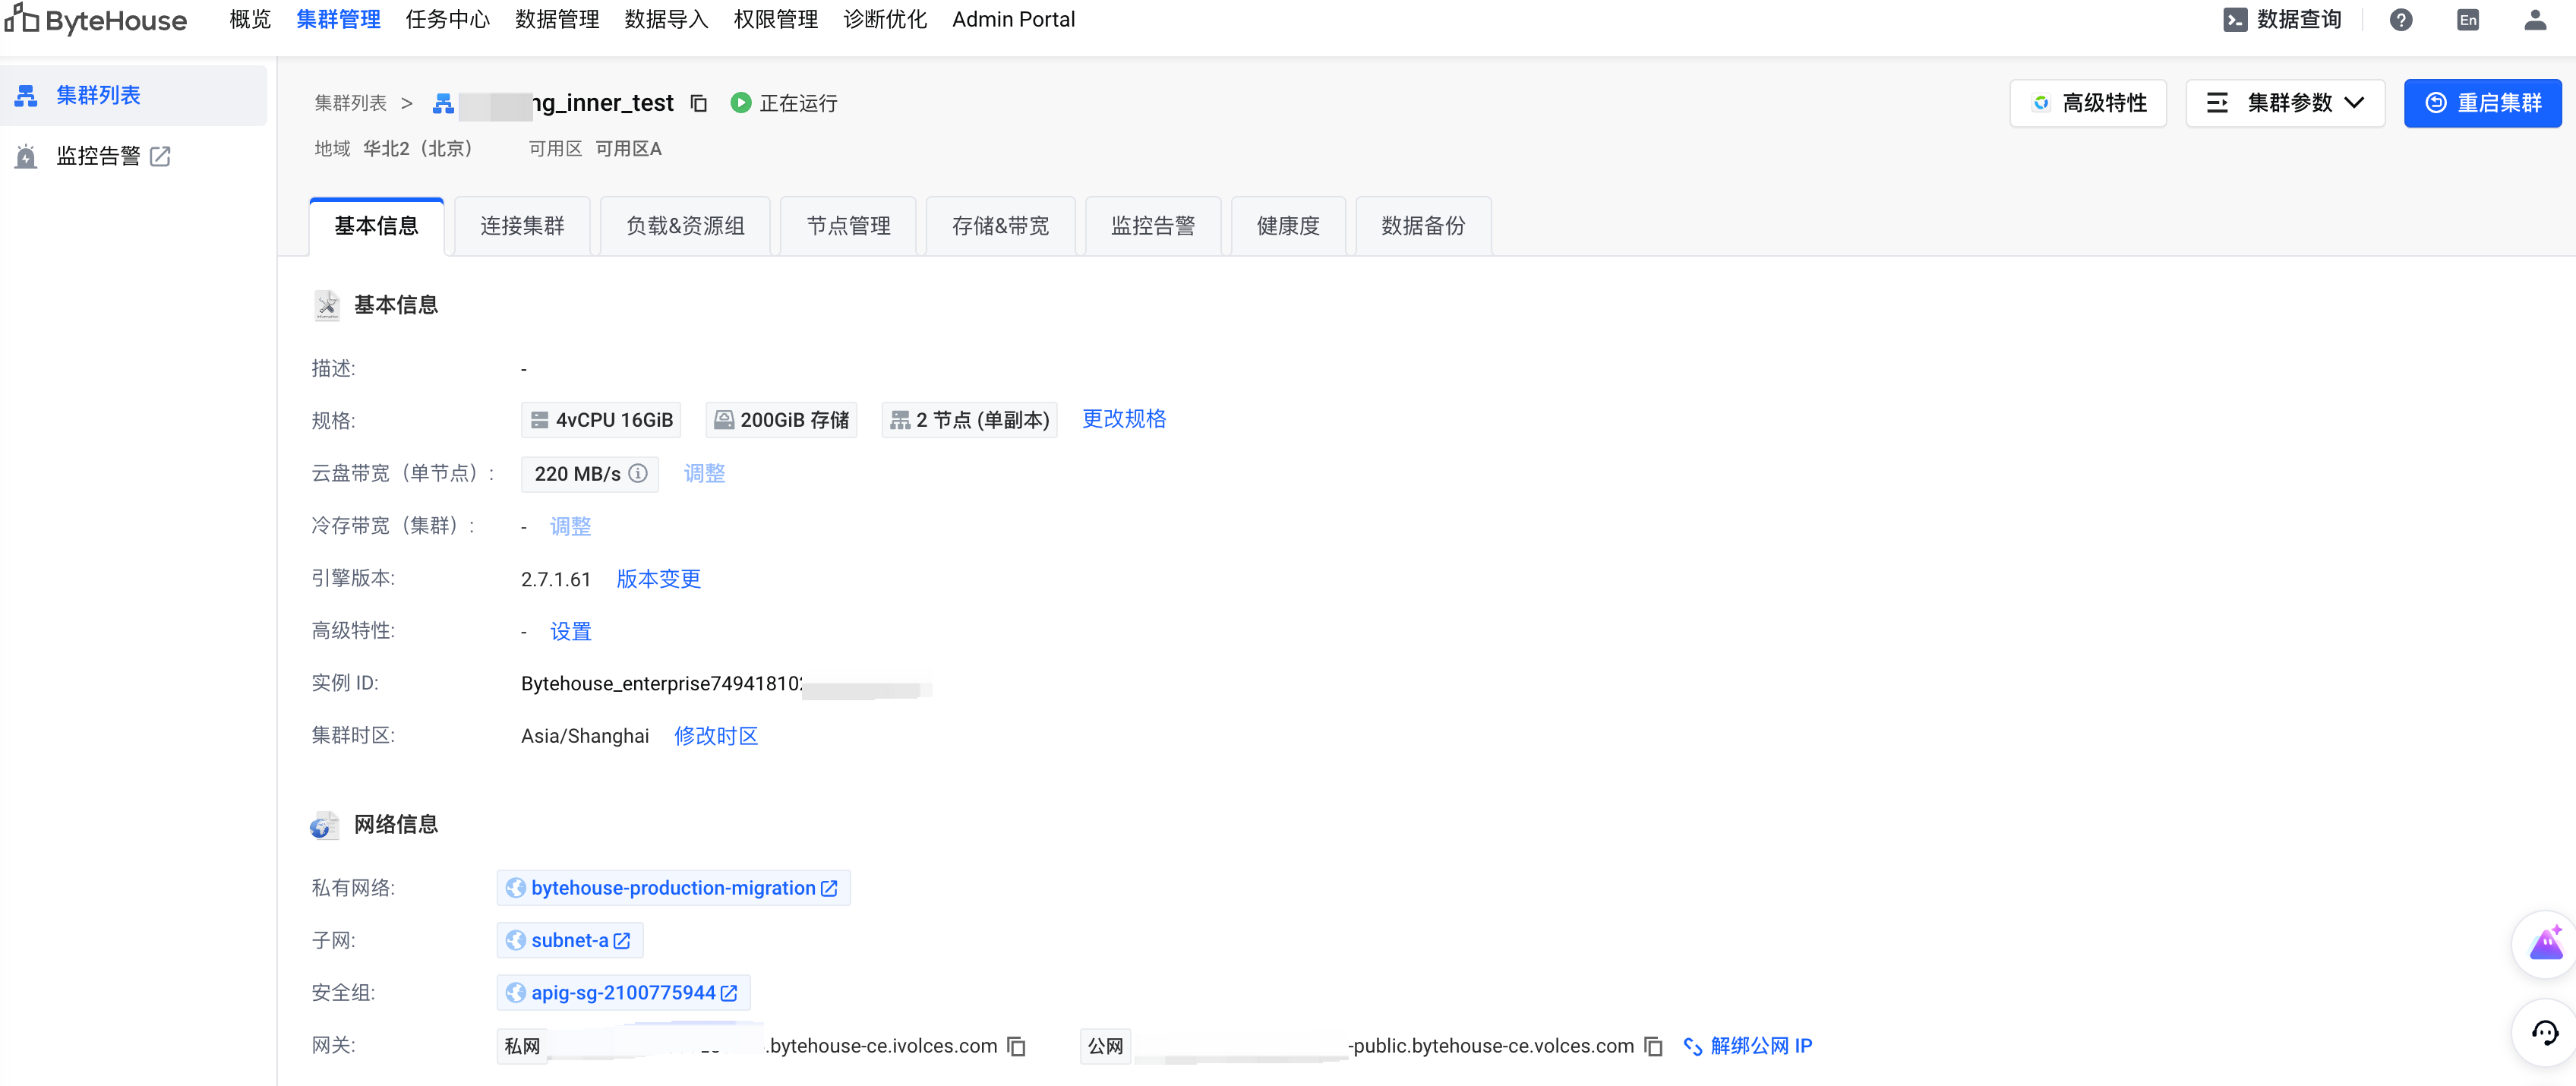This screenshot has height=1086, width=2576.
Task: Switch to the 监控告警 tab
Action: click(1153, 226)
